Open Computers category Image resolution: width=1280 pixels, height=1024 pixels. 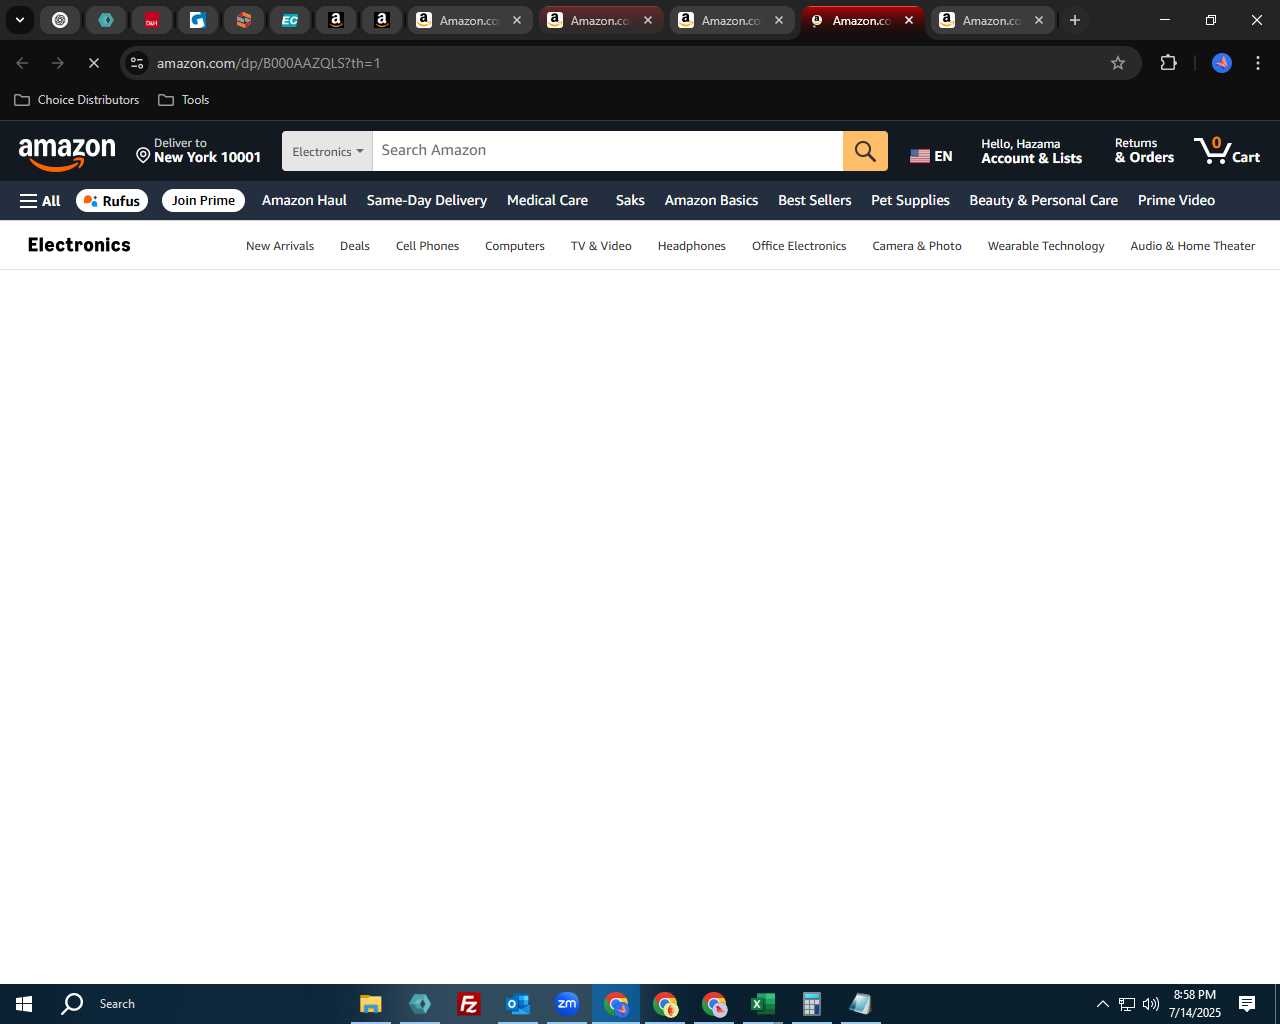click(x=515, y=246)
